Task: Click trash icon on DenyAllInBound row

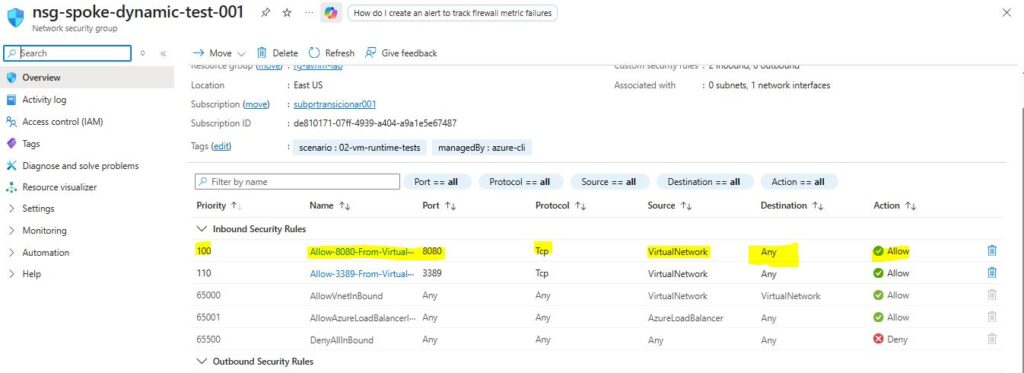Action: 992,339
